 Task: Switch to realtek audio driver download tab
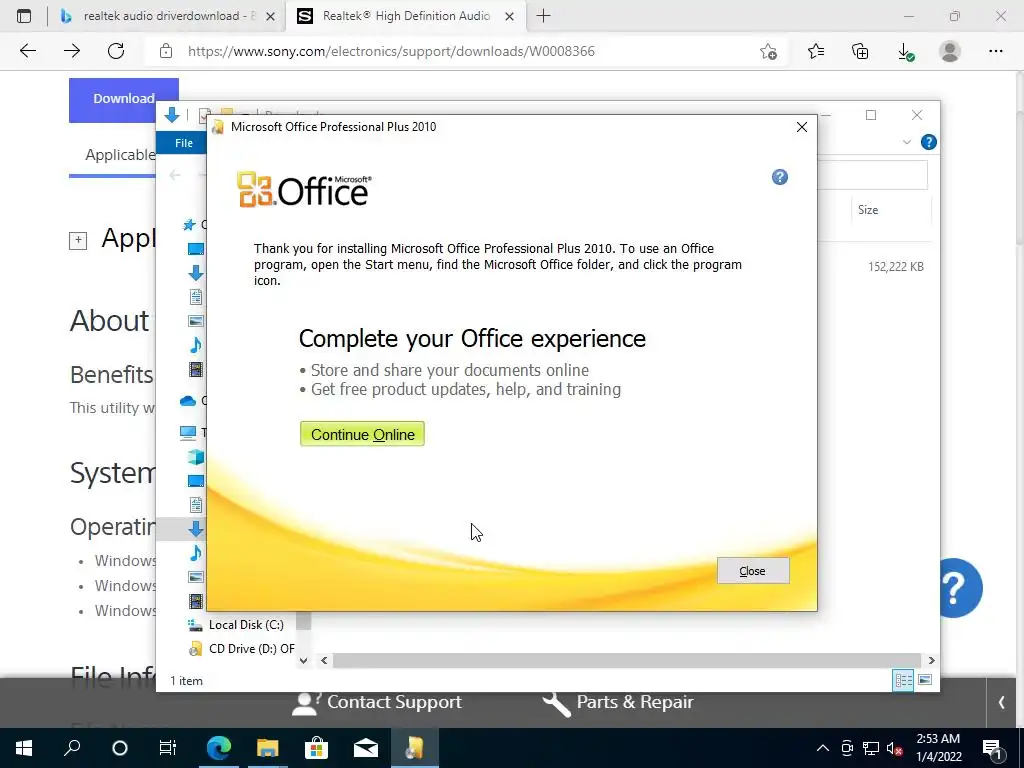168,16
